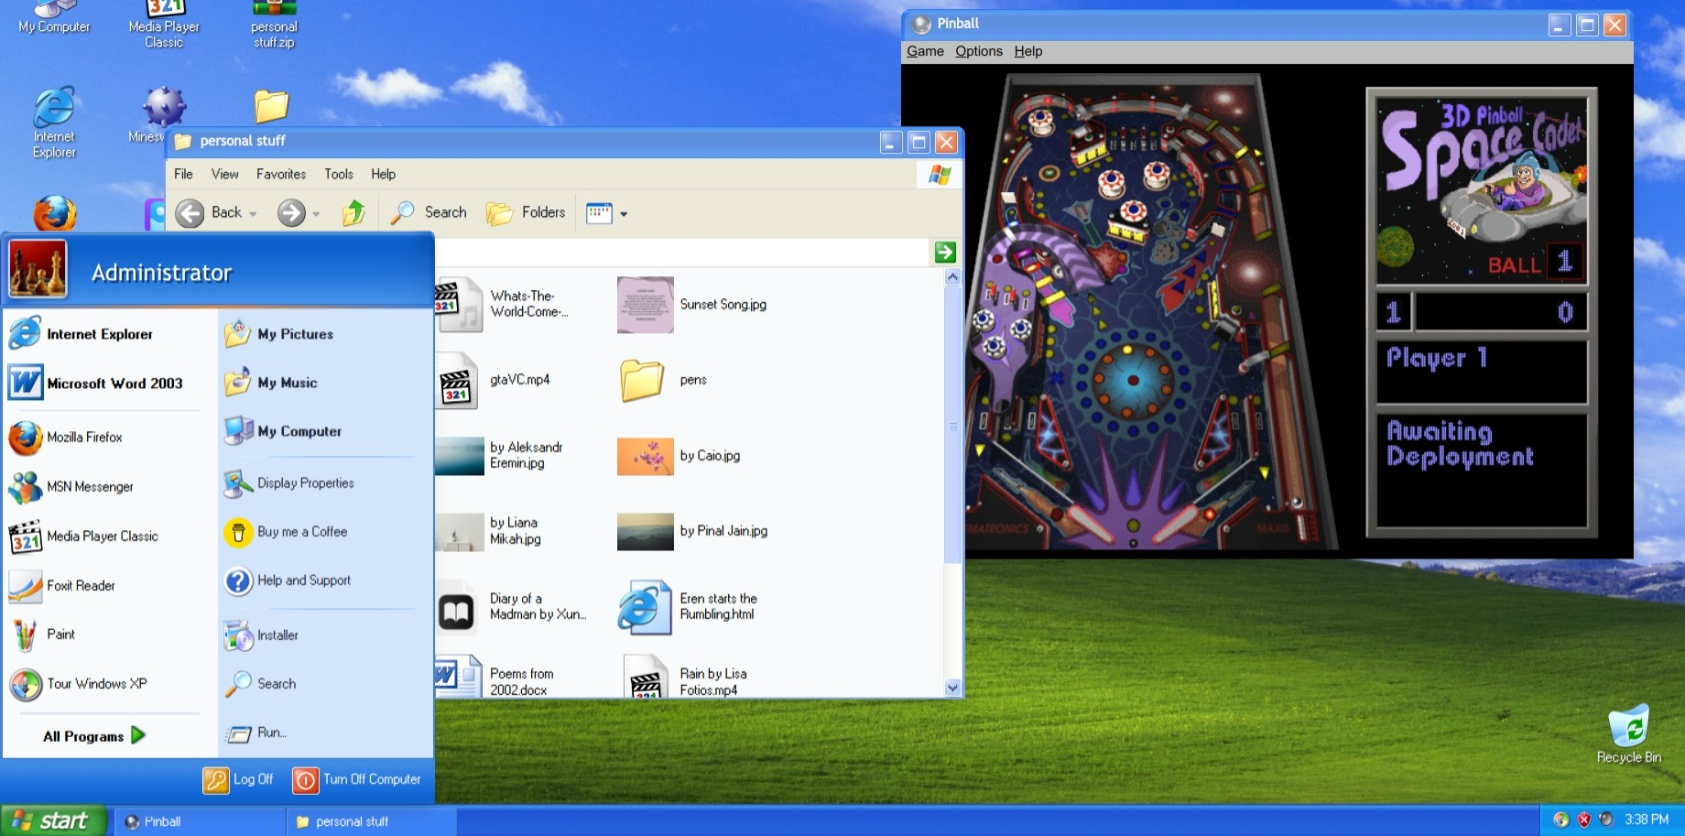This screenshot has height=836, width=1685.
Task: Click Back button in Explorer toolbar
Action: pos(209,212)
